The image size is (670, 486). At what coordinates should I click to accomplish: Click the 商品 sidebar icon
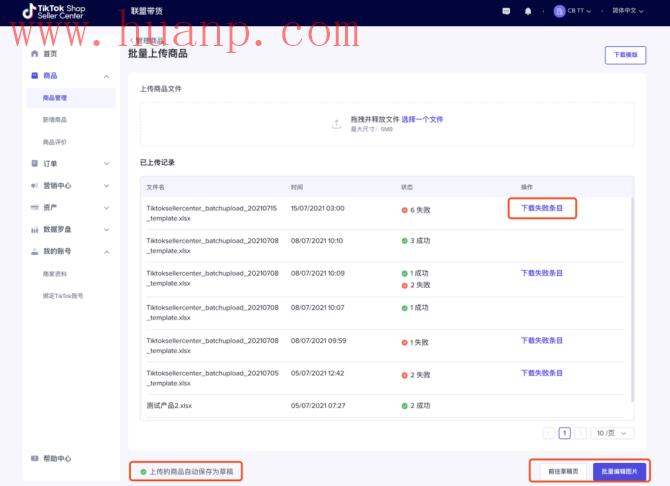click(x=35, y=76)
